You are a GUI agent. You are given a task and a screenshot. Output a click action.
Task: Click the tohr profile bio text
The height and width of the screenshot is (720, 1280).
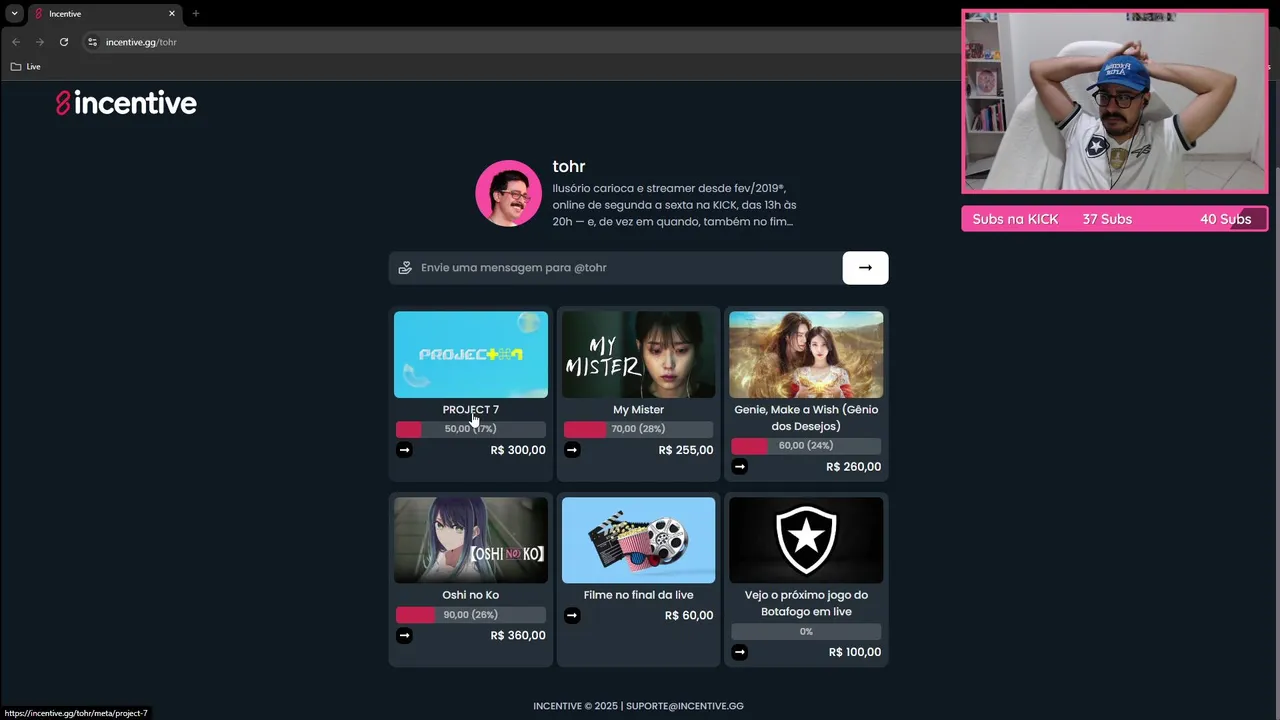coord(675,205)
